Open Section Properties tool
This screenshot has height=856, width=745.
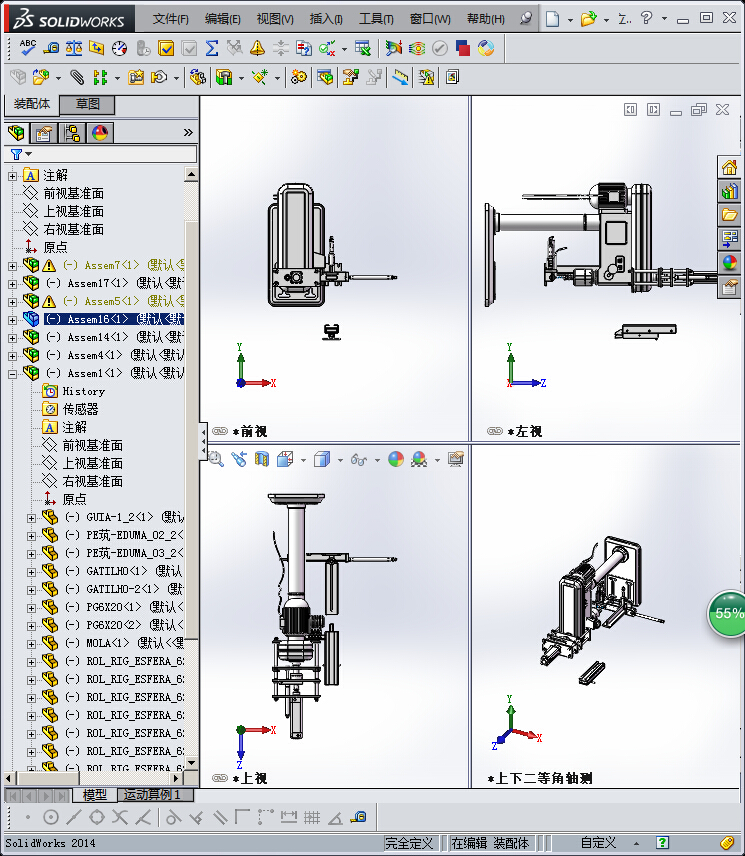click(x=97, y=48)
